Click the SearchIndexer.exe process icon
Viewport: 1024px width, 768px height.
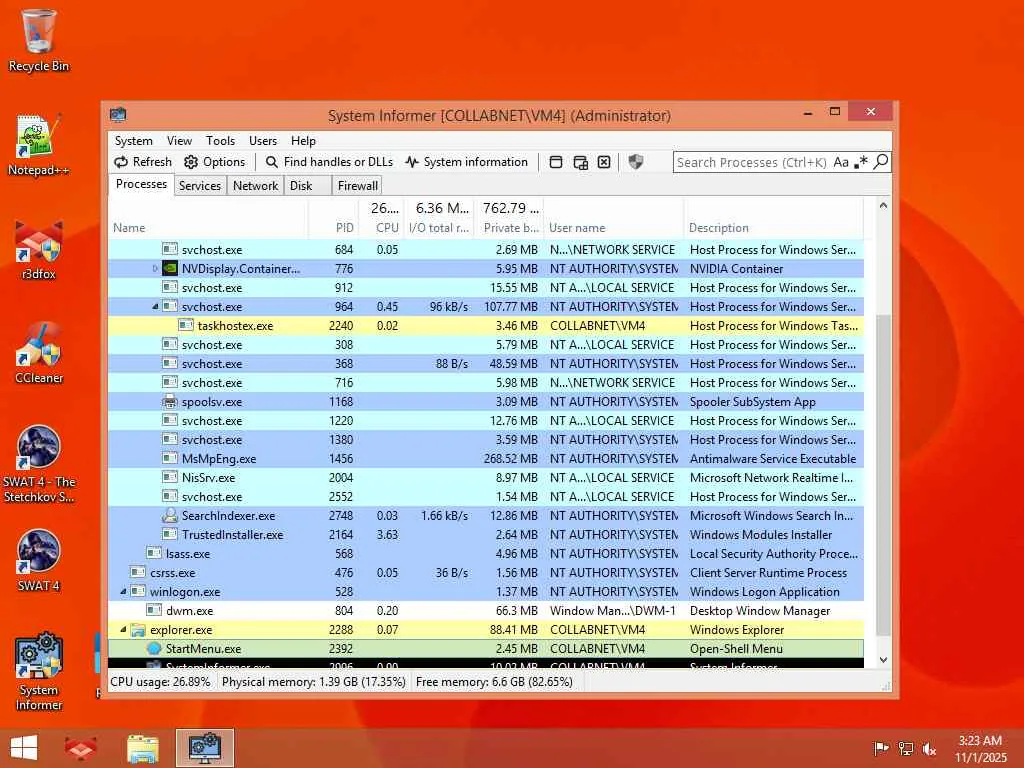tap(169, 515)
